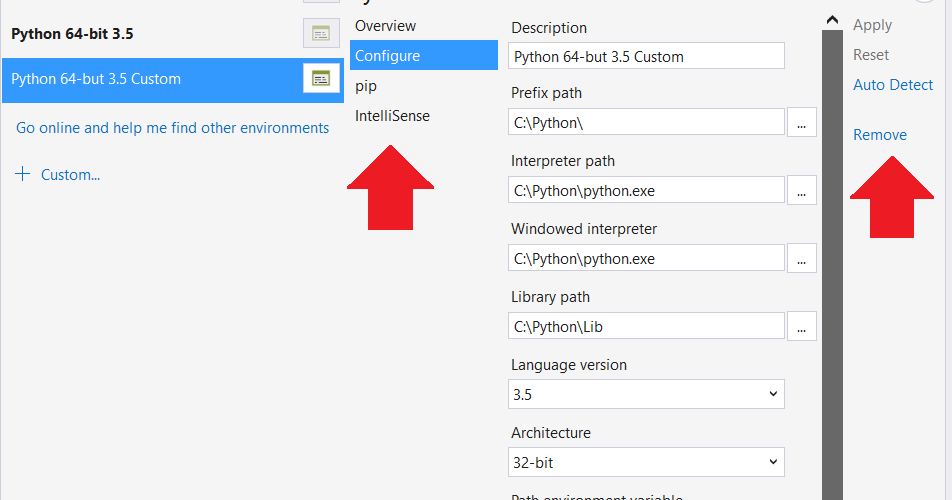Browse for Interpreter path with ellipsis button
Image resolution: width=952 pixels, height=500 pixels.
tap(801, 191)
